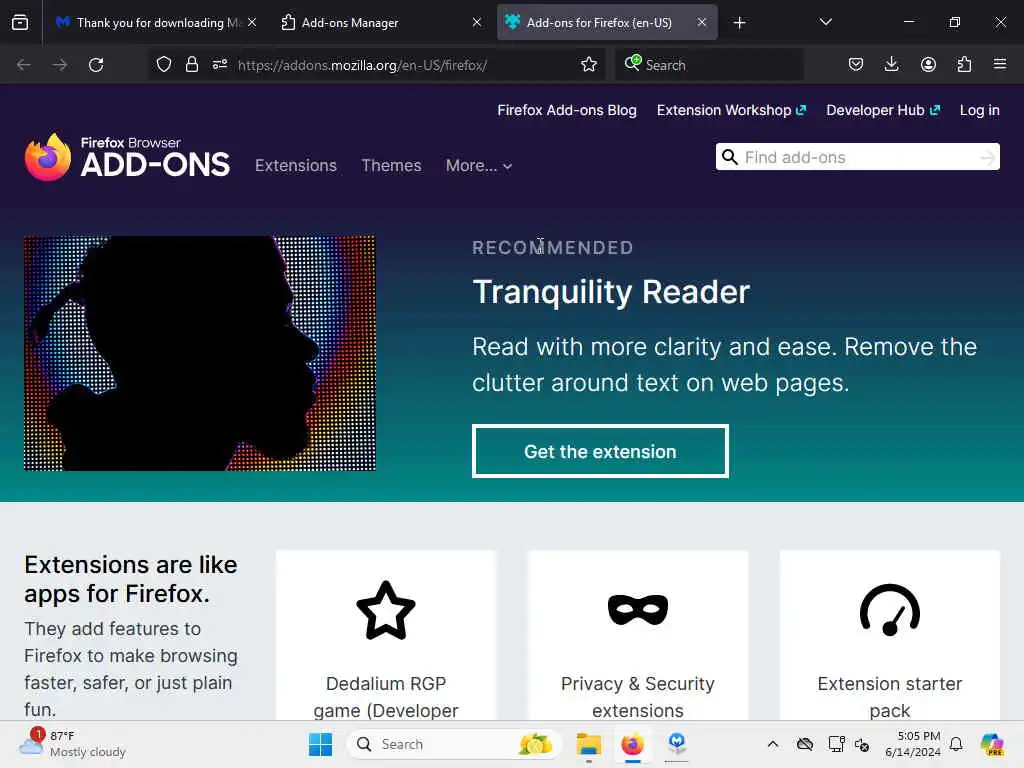Open site permissions icon in address bar

click(x=219, y=64)
